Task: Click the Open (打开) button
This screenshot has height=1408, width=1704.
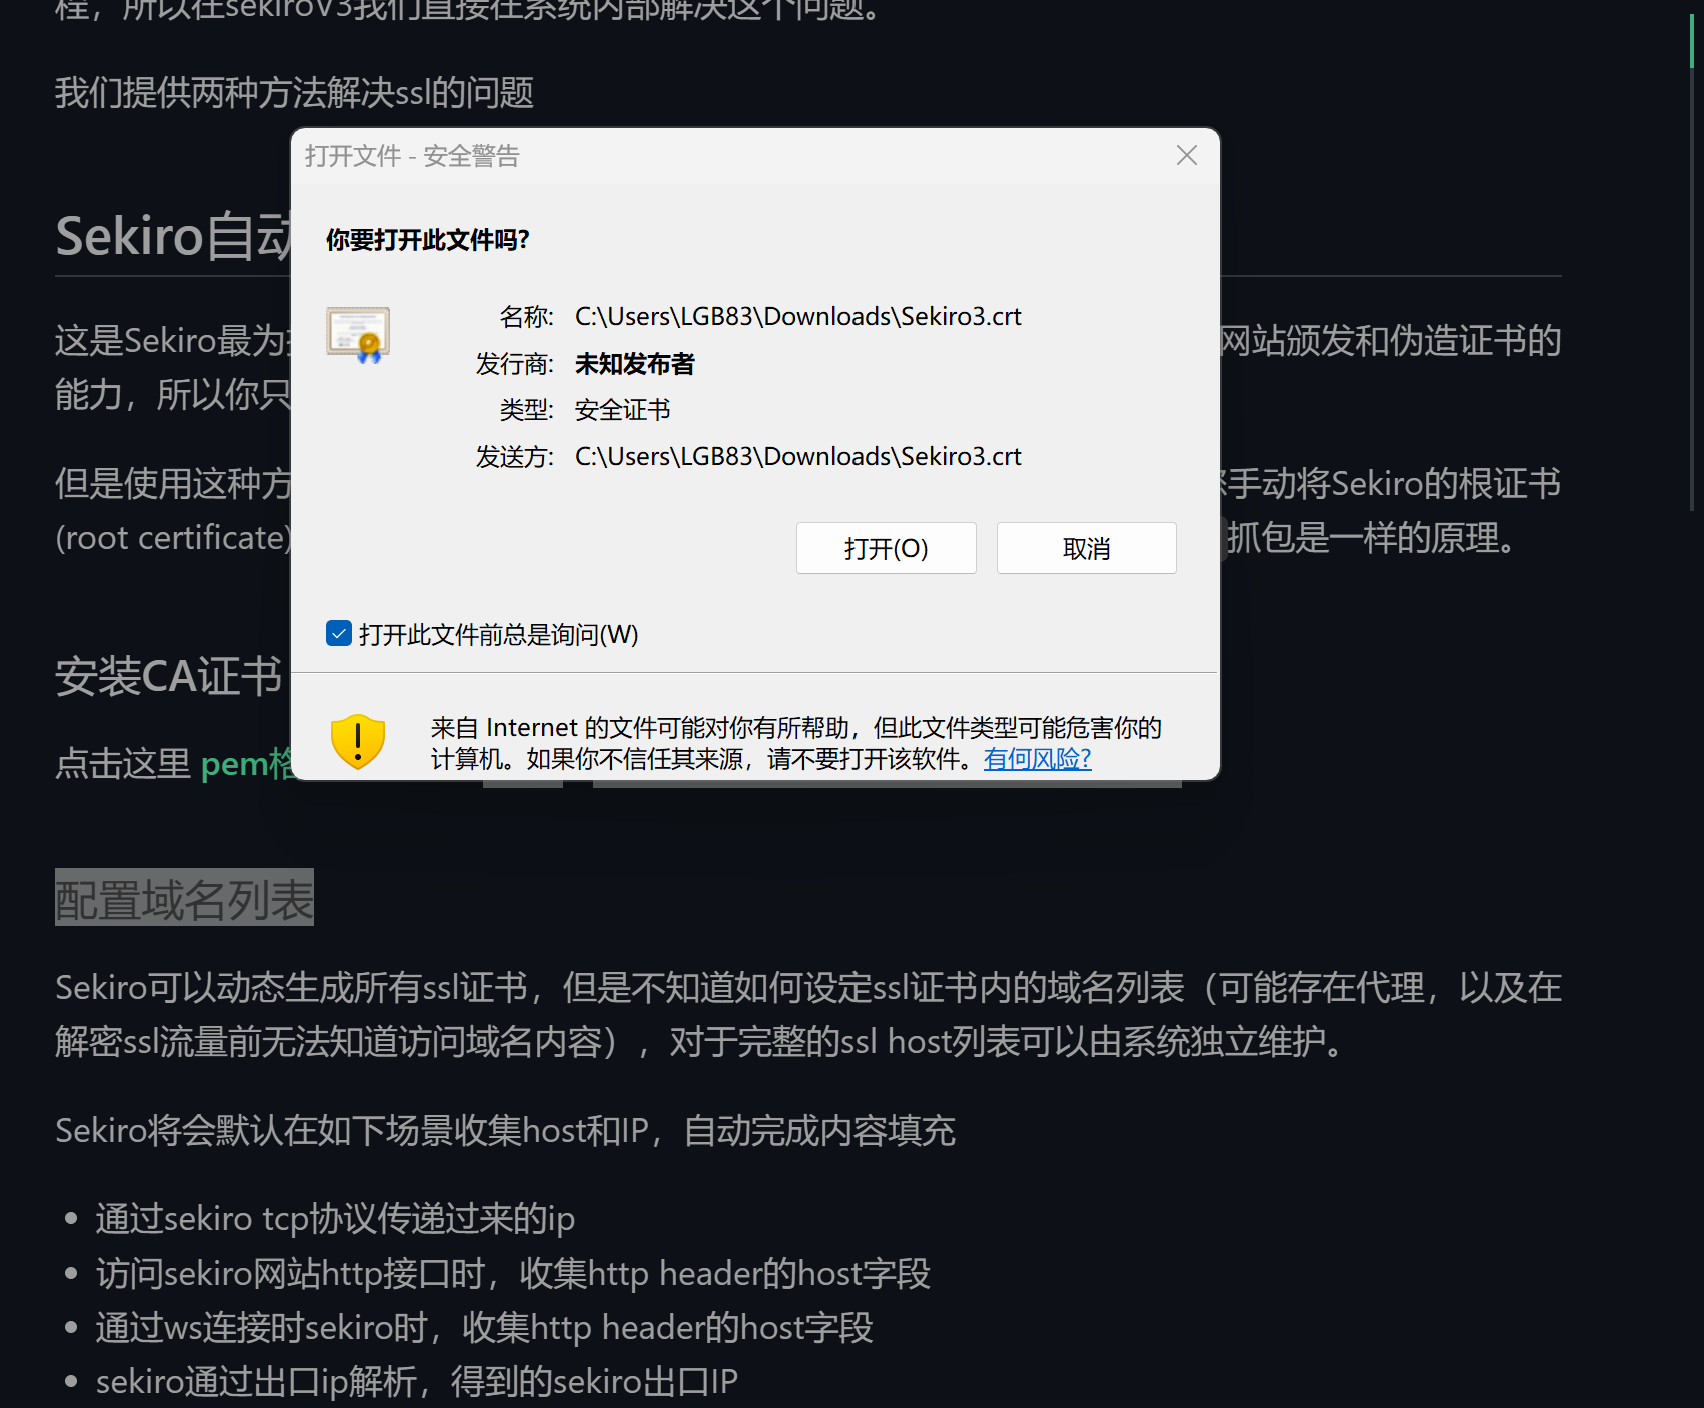Action: click(886, 548)
